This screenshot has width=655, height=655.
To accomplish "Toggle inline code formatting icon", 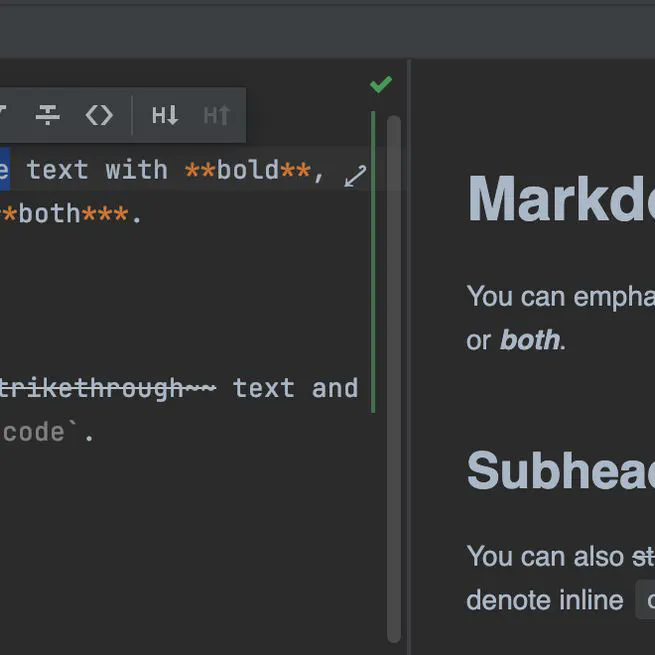I will (99, 115).
